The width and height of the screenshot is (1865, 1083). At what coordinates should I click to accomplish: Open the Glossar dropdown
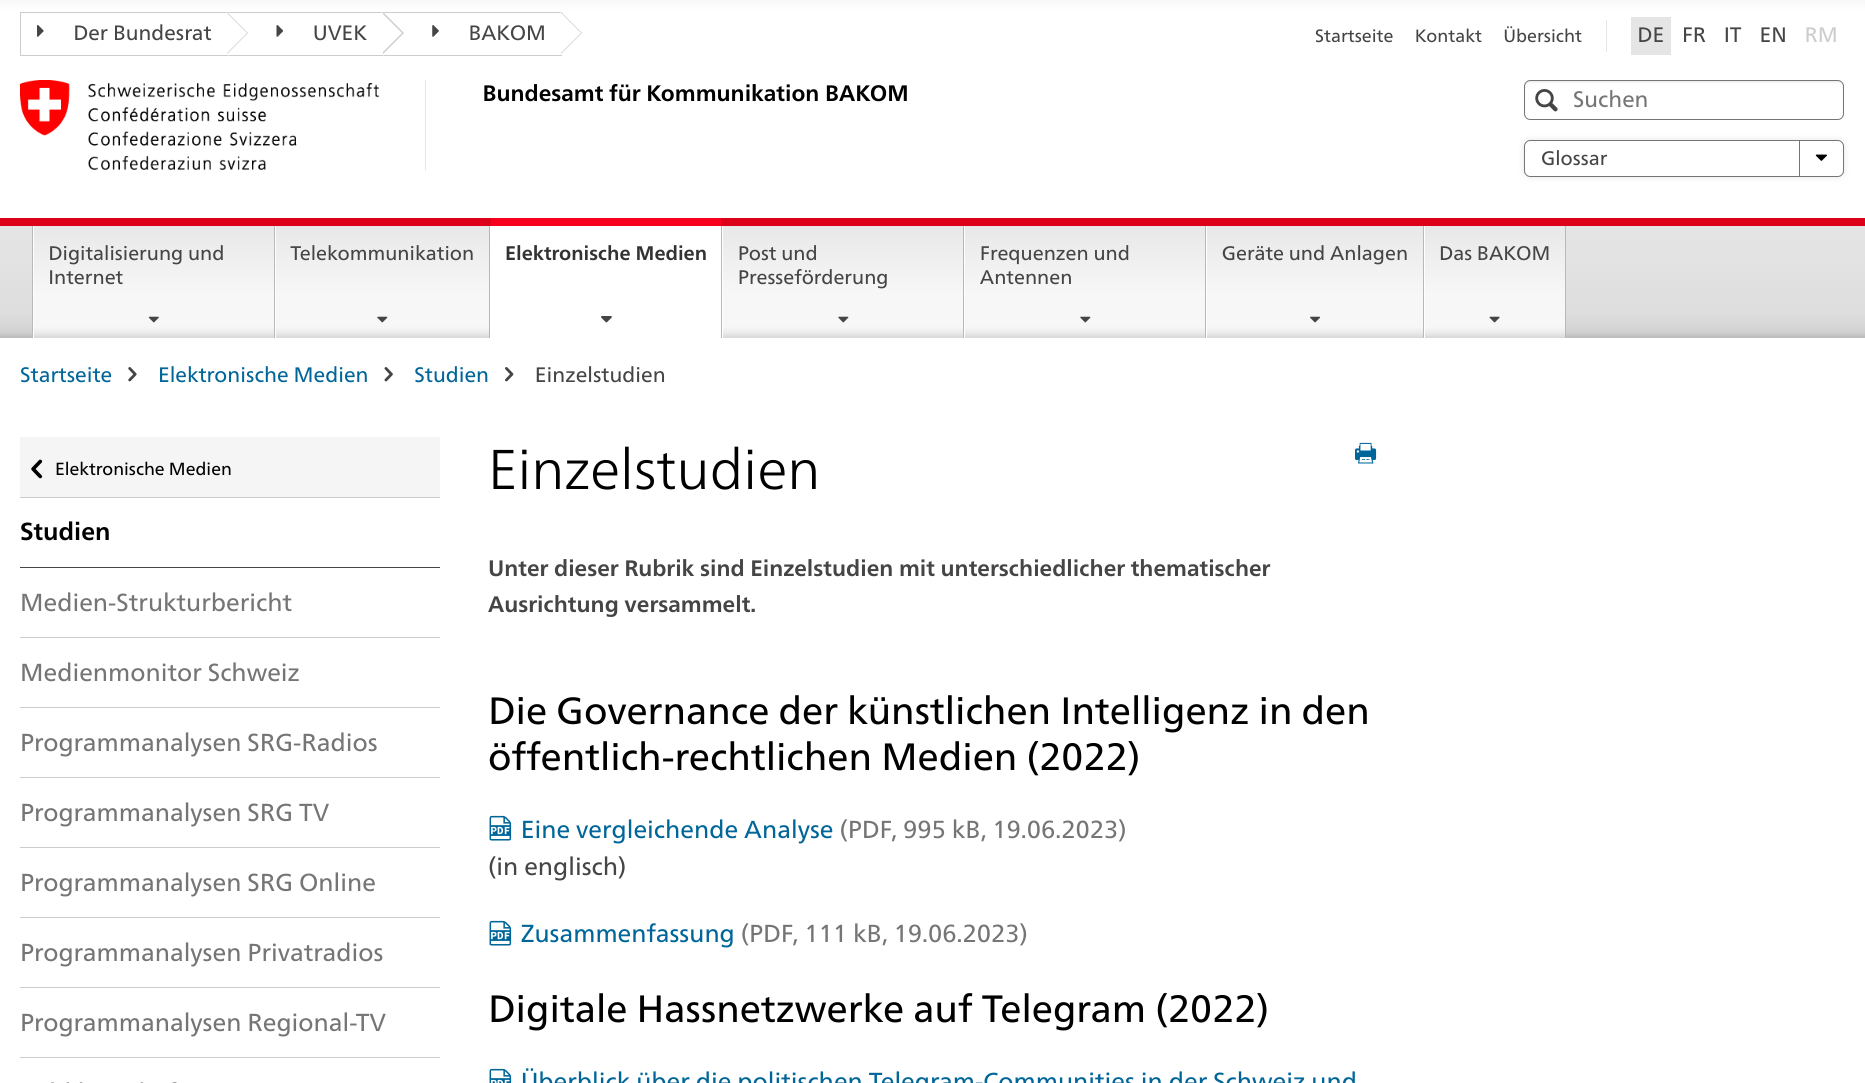point(1820,158)
